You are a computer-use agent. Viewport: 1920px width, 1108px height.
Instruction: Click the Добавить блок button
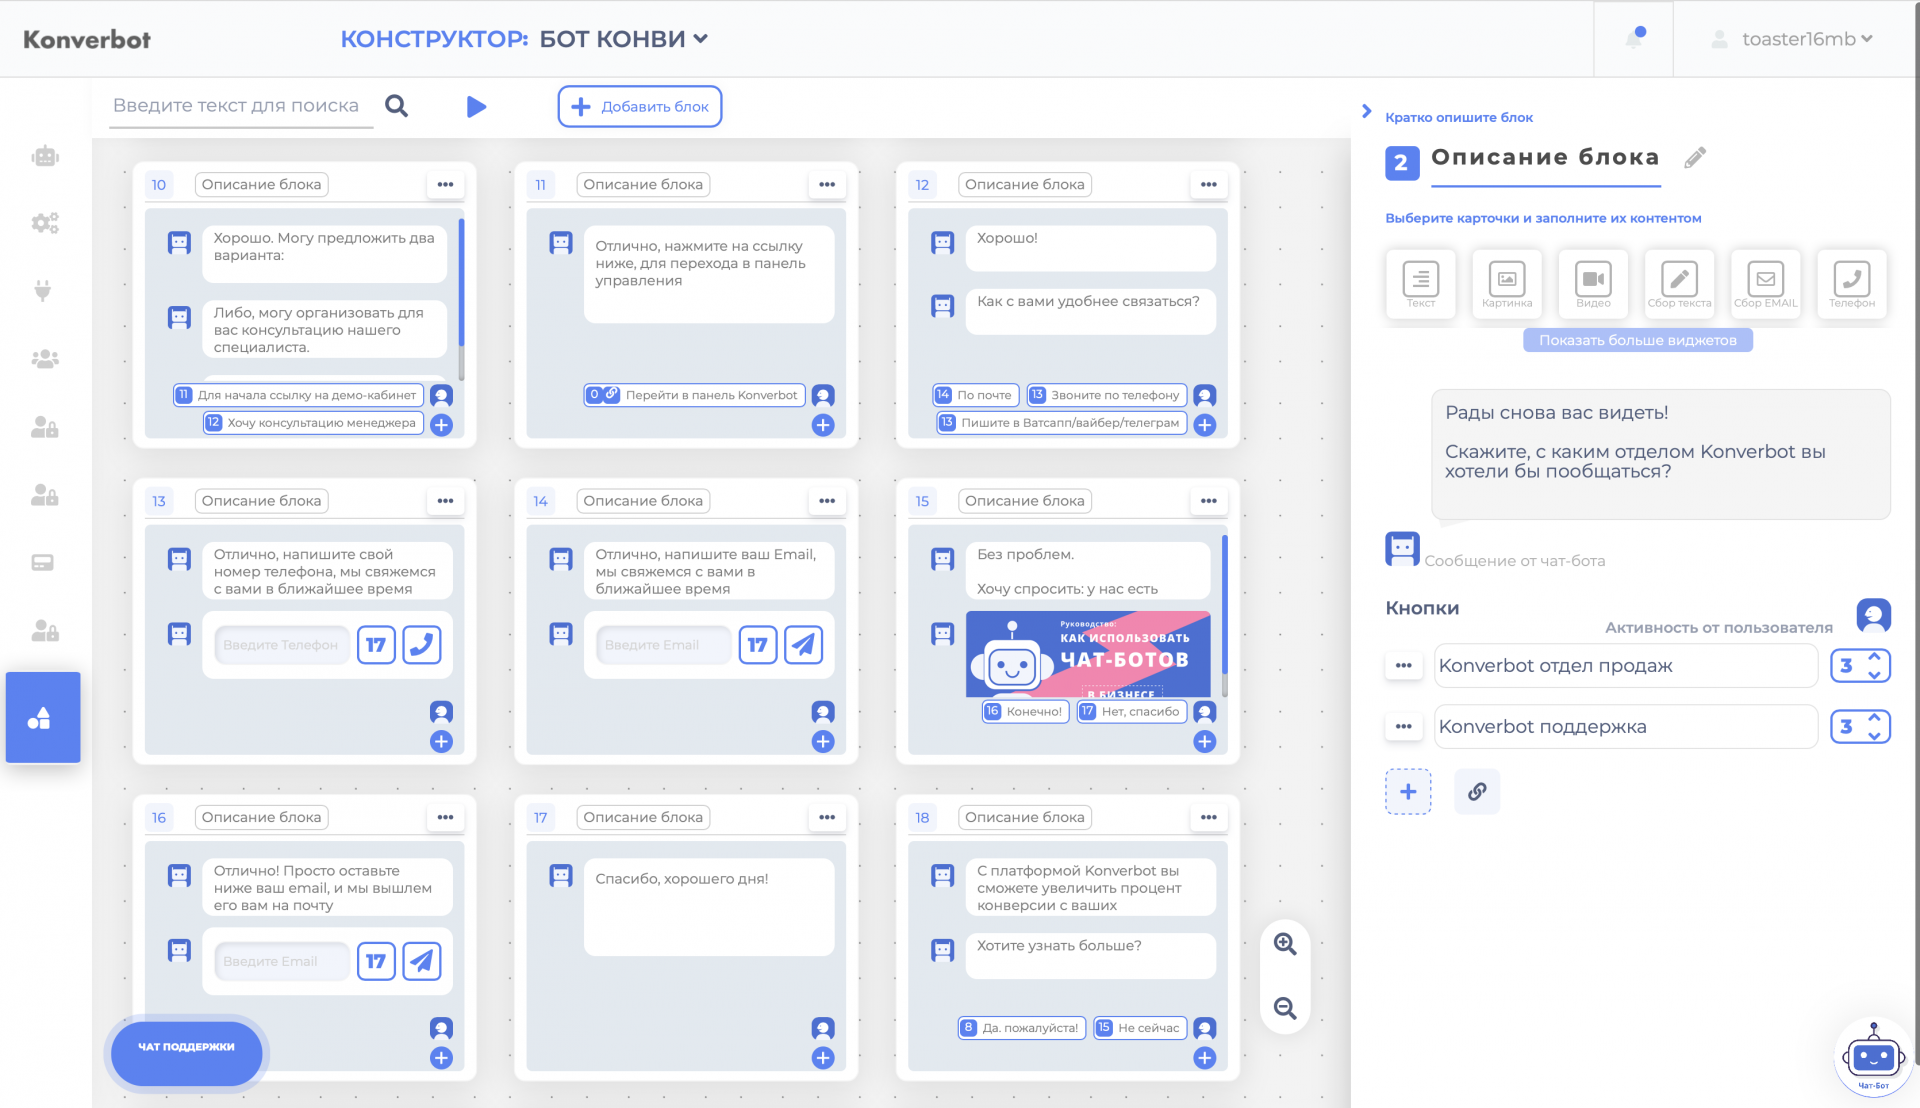coord(640,107)
